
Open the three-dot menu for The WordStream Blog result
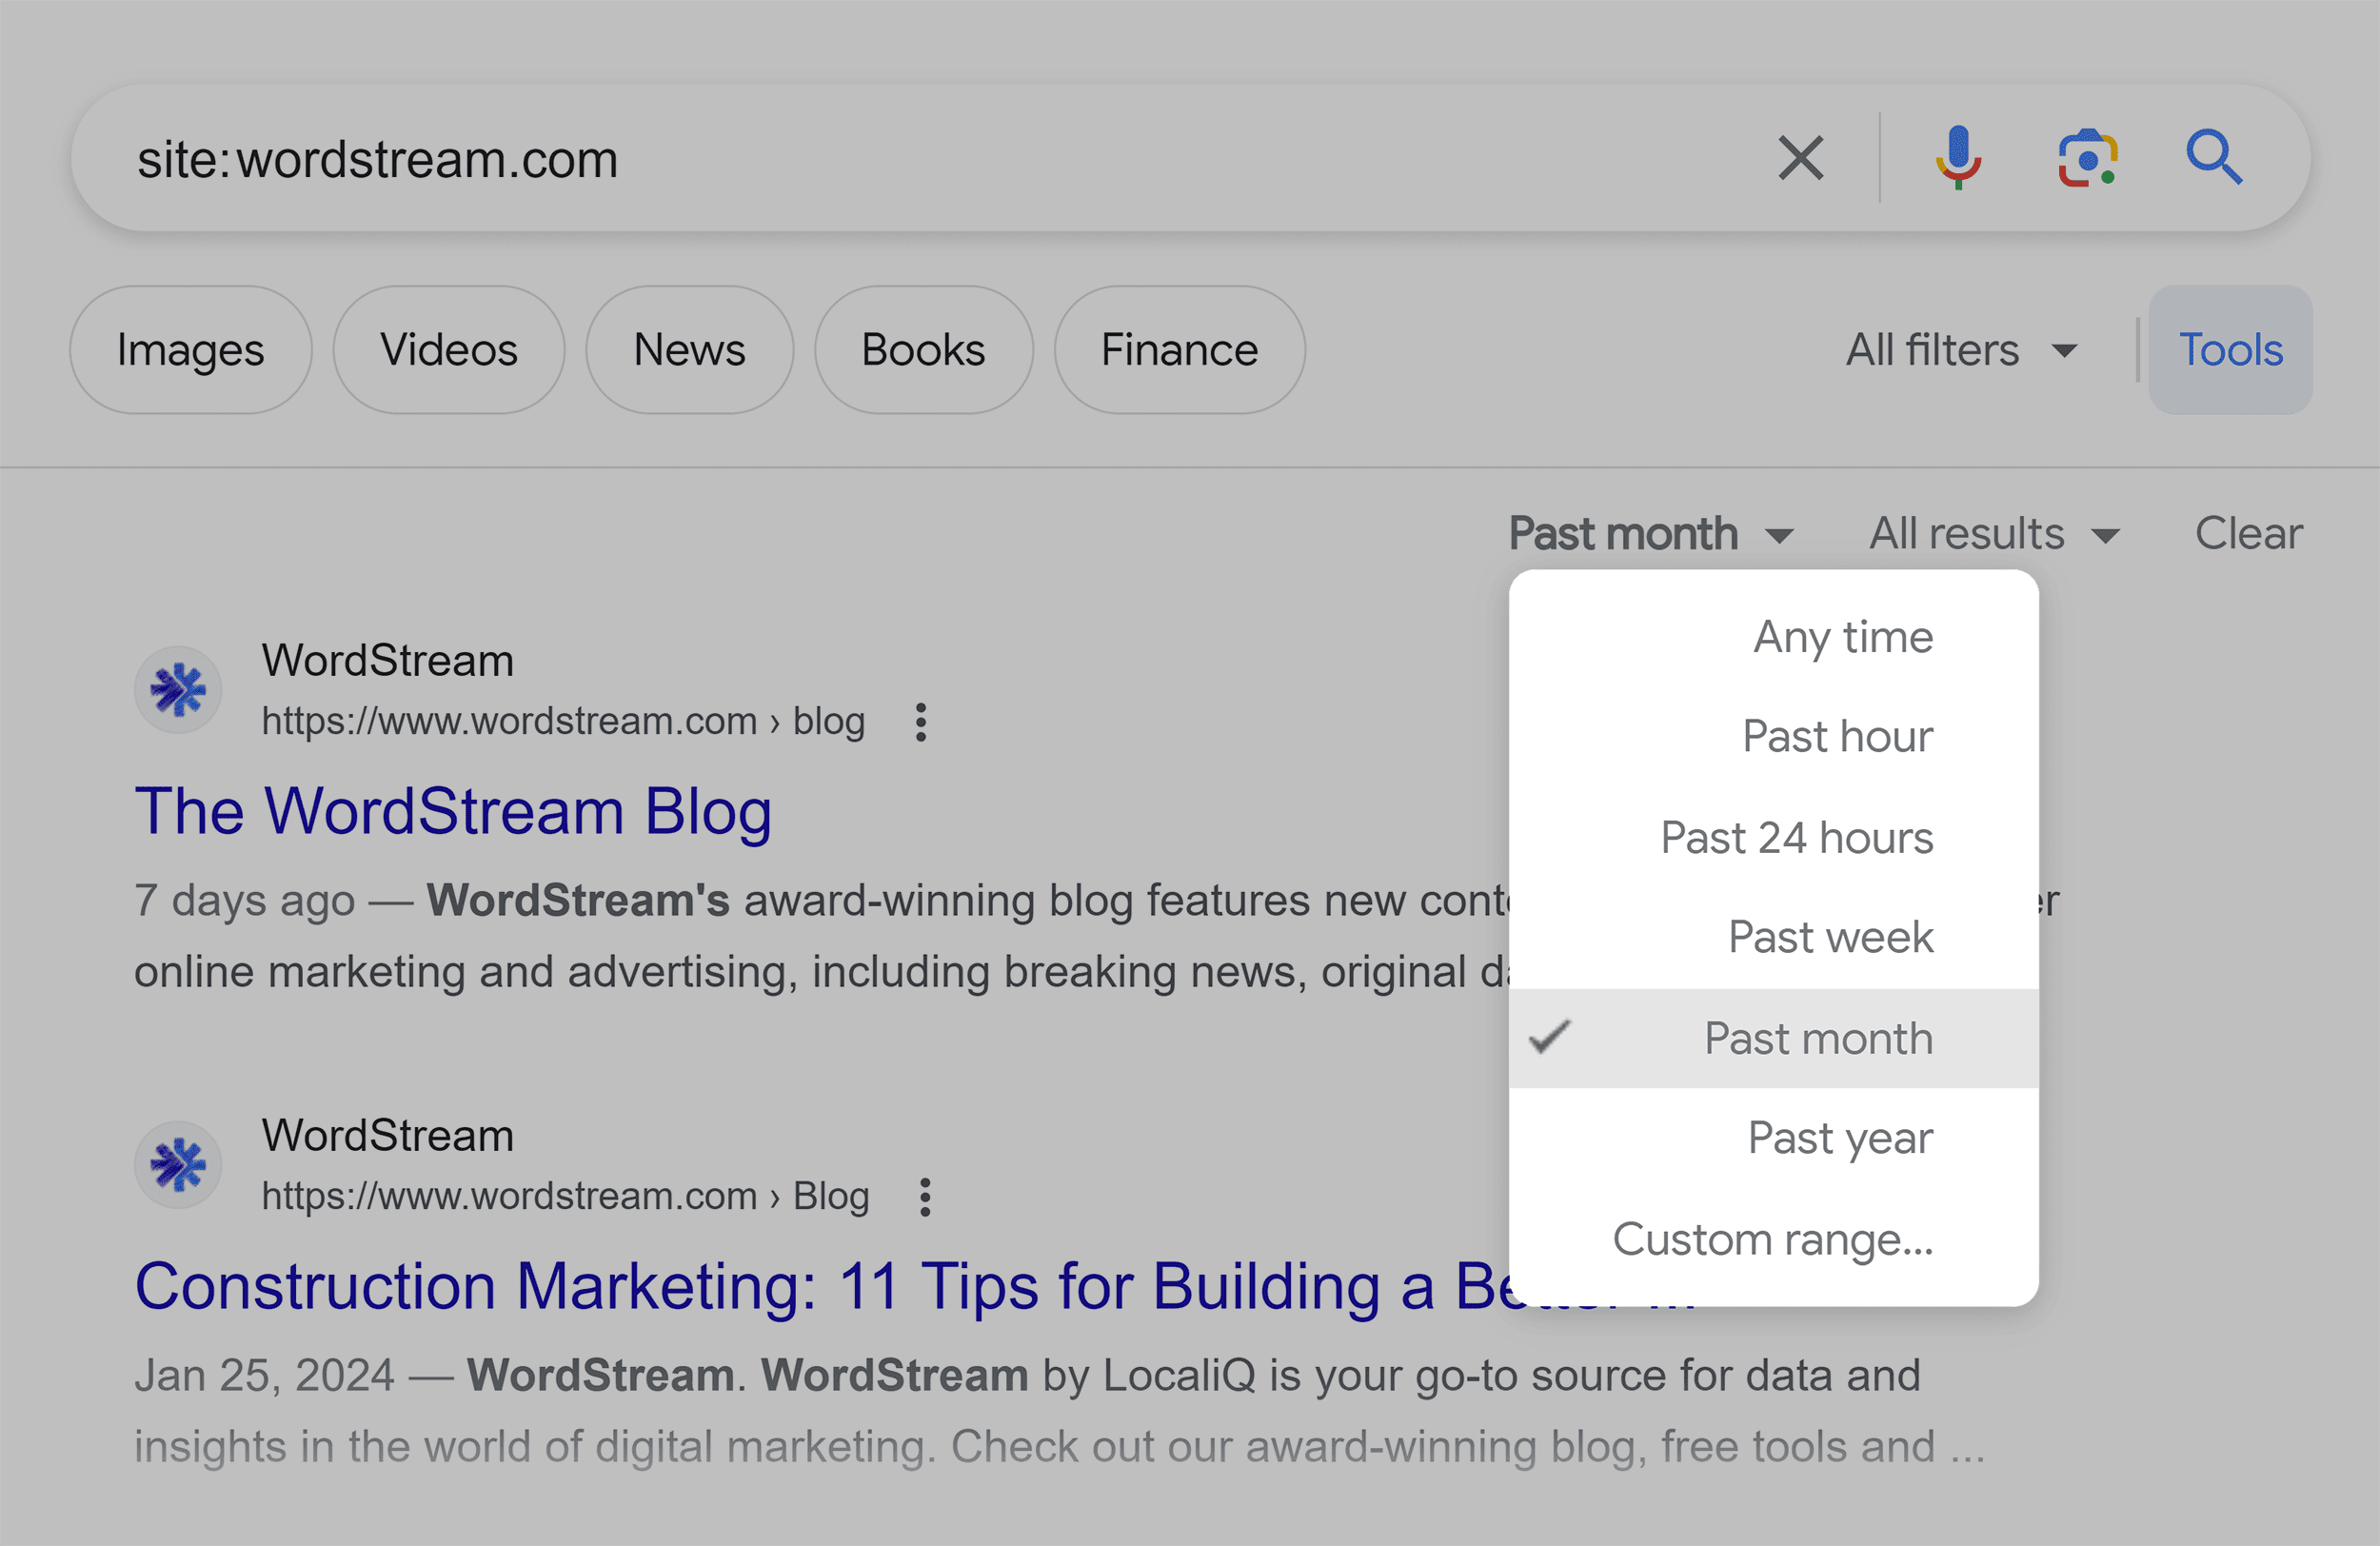[920, 722]
